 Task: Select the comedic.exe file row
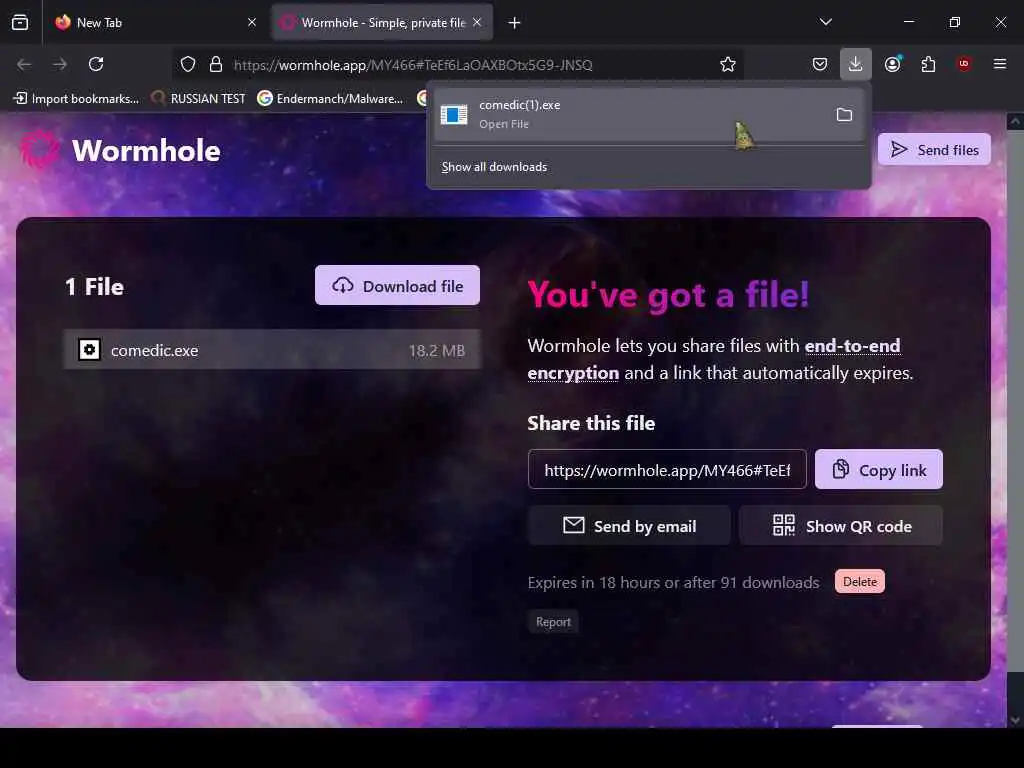tap(272, 350)
